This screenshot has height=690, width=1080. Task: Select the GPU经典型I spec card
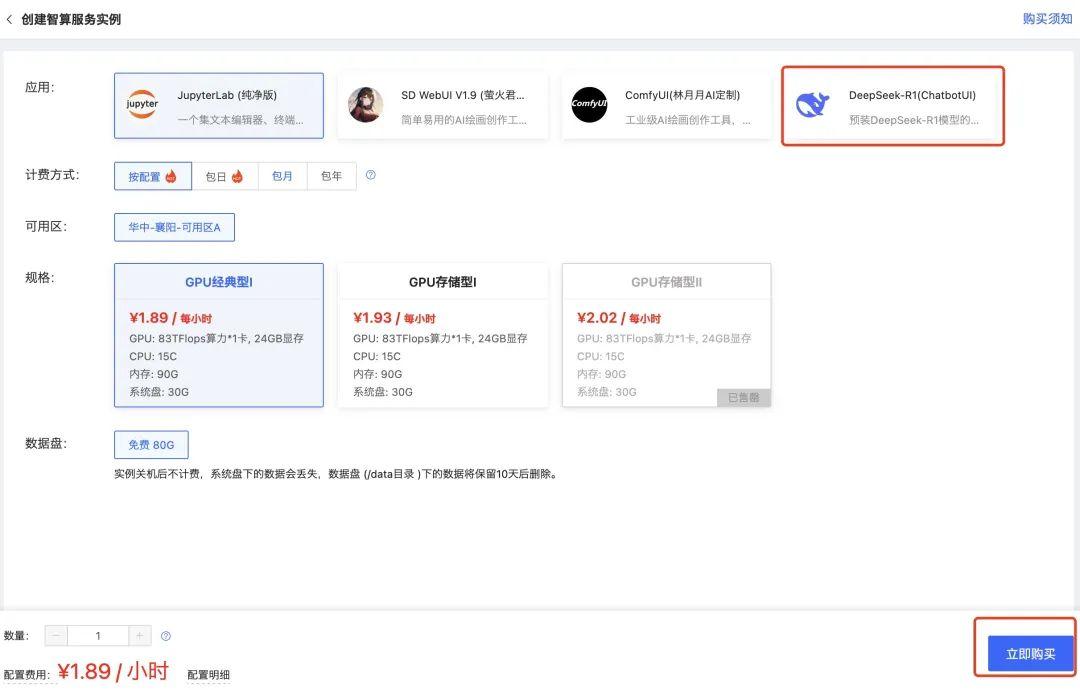[x=219, y=335]
